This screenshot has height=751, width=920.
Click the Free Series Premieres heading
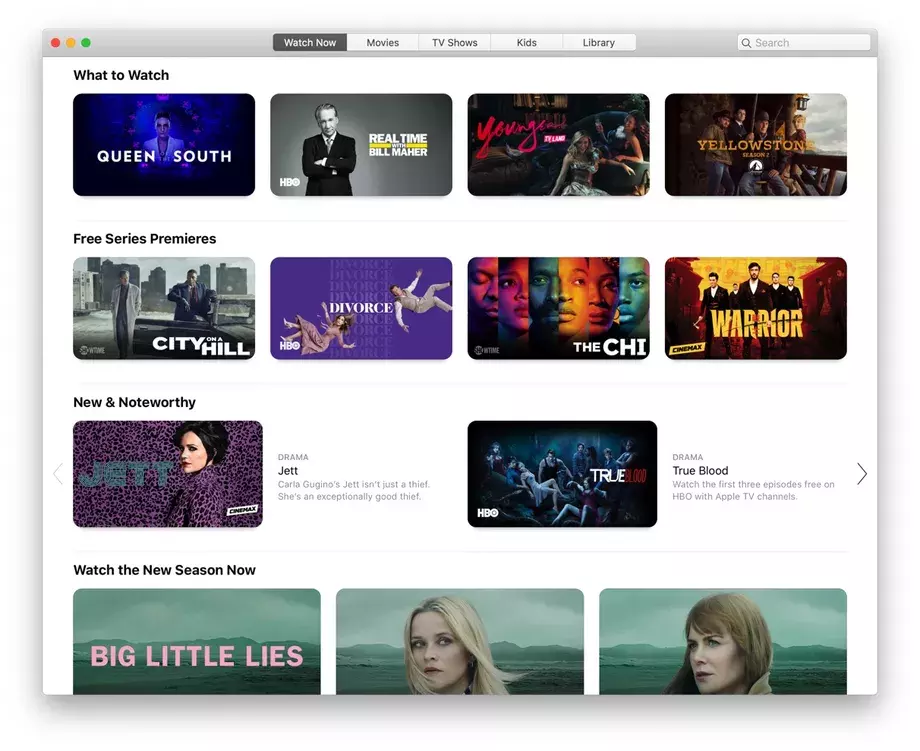[144, 239]
